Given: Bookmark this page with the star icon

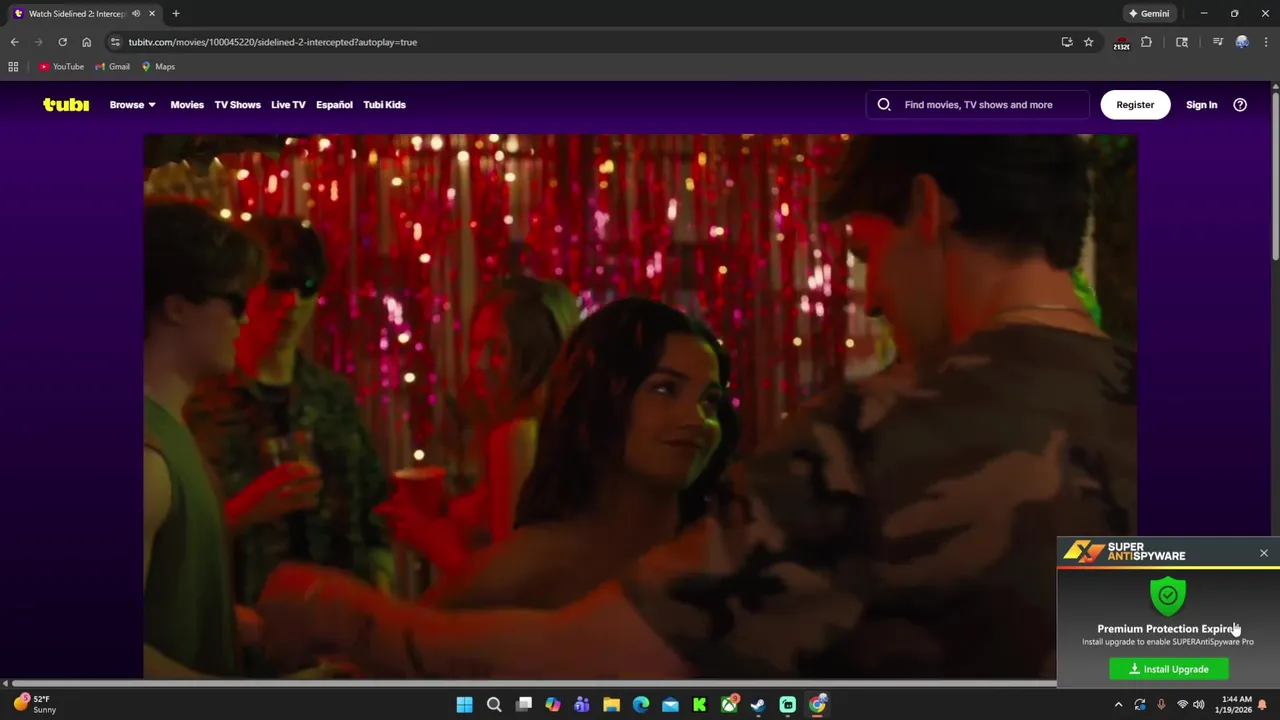Looking at the screenshot, I should click(x=1089, y=42).
